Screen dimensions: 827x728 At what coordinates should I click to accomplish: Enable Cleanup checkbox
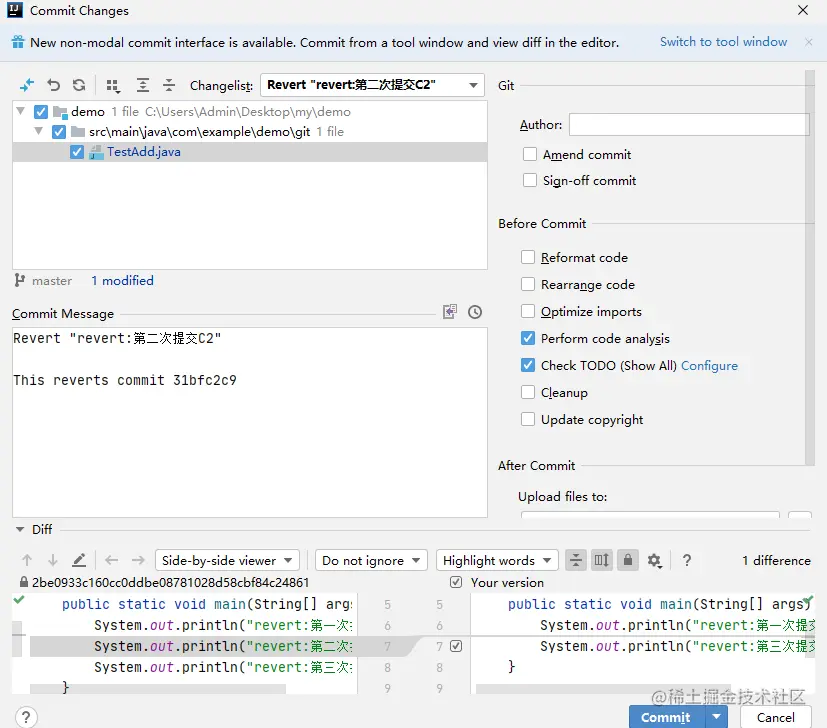tap(528, 392)
